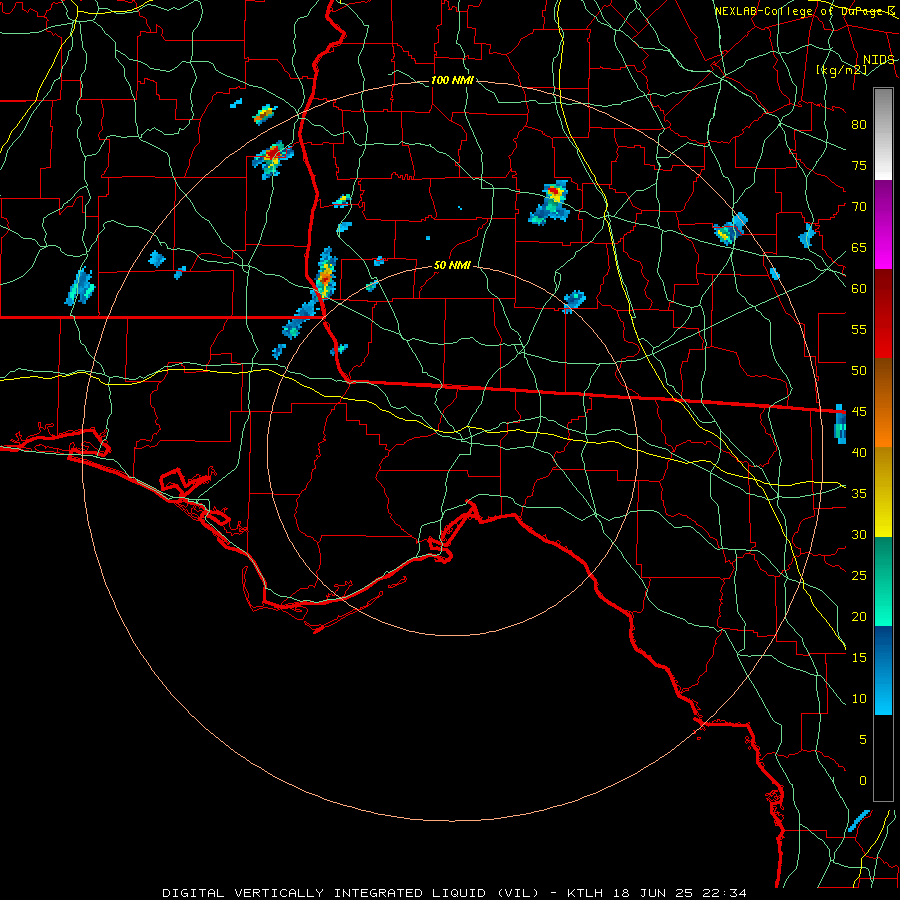
Task: Click the 10 value on the color scale
Action: tap(859, 698)
